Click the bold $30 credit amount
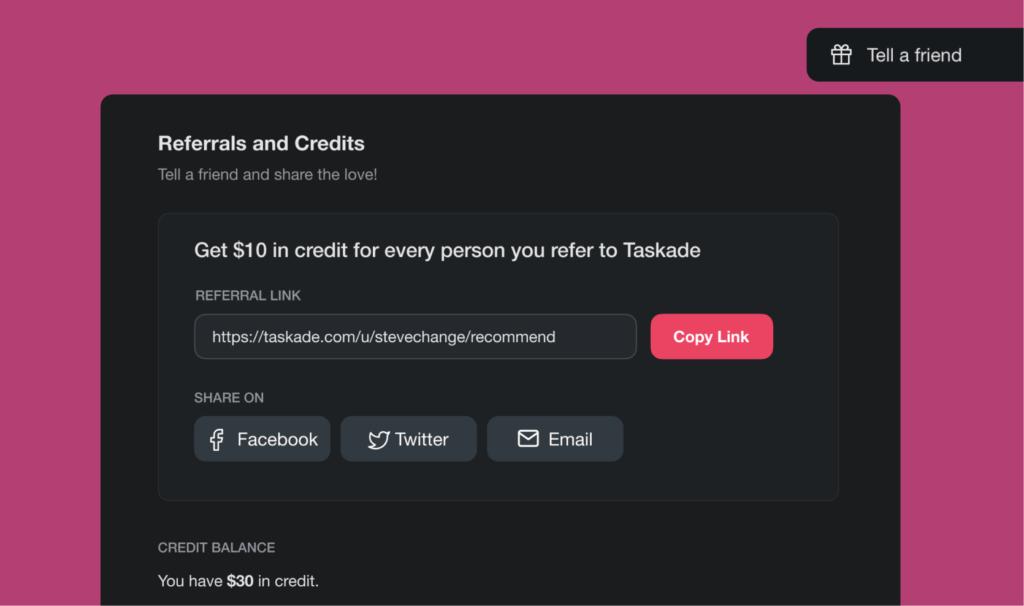This screenshot has width=1024, height=606. (x=240, y=581)
